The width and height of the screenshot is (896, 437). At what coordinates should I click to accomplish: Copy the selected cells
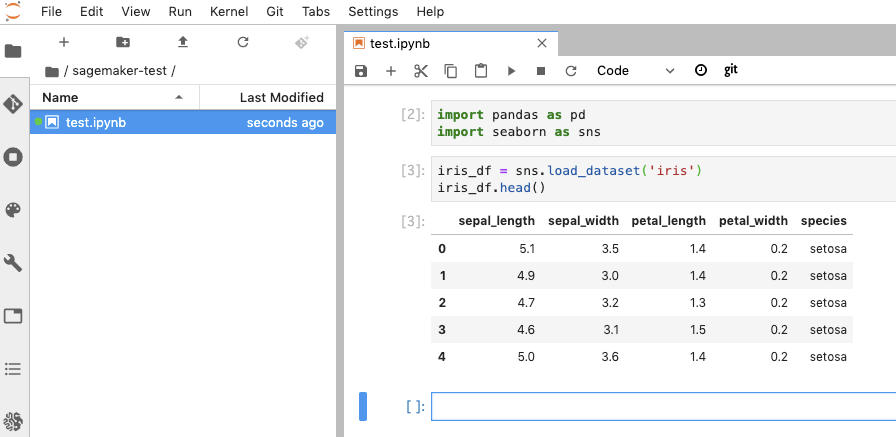click(x=451, y=71)
